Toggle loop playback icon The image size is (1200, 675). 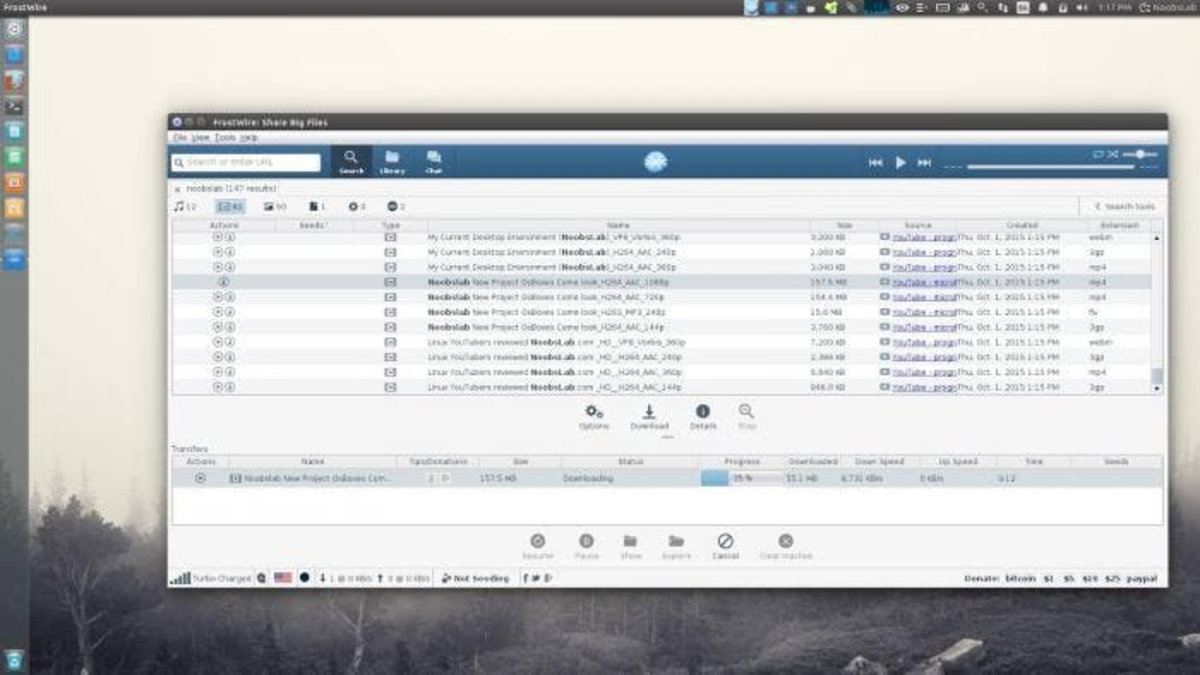1098,154
